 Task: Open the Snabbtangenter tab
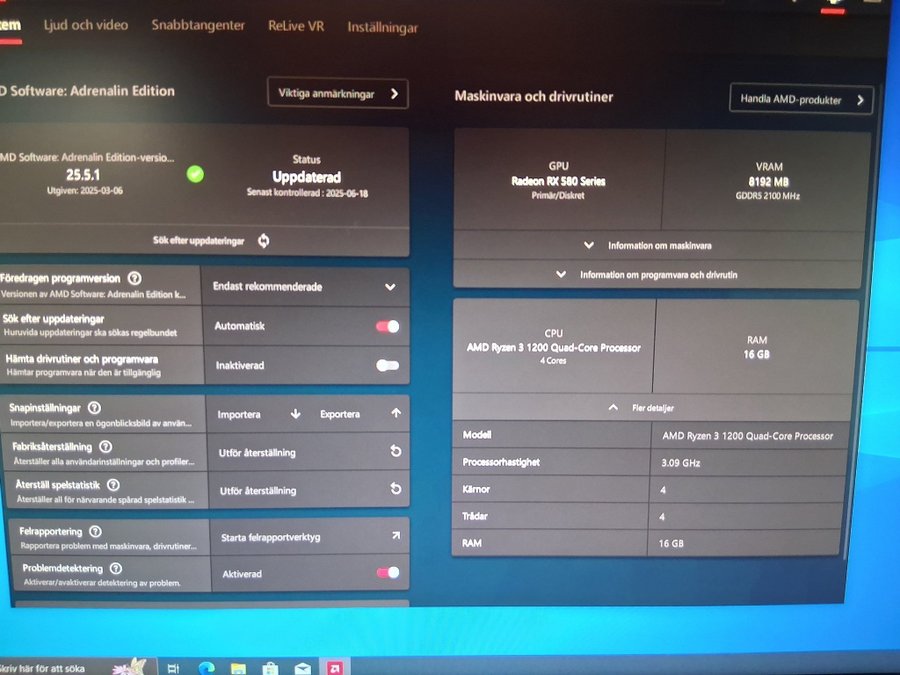pyautogui.click(x=198, y=25)
